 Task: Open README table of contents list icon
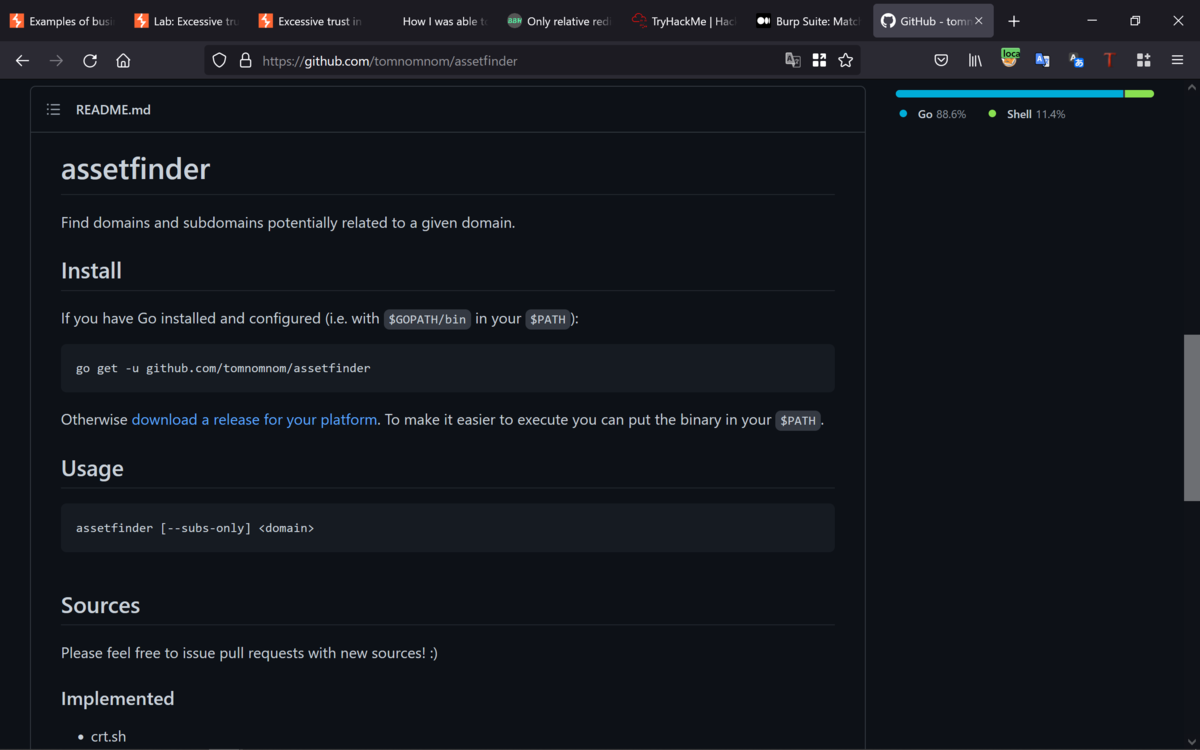tap(53, 109)
